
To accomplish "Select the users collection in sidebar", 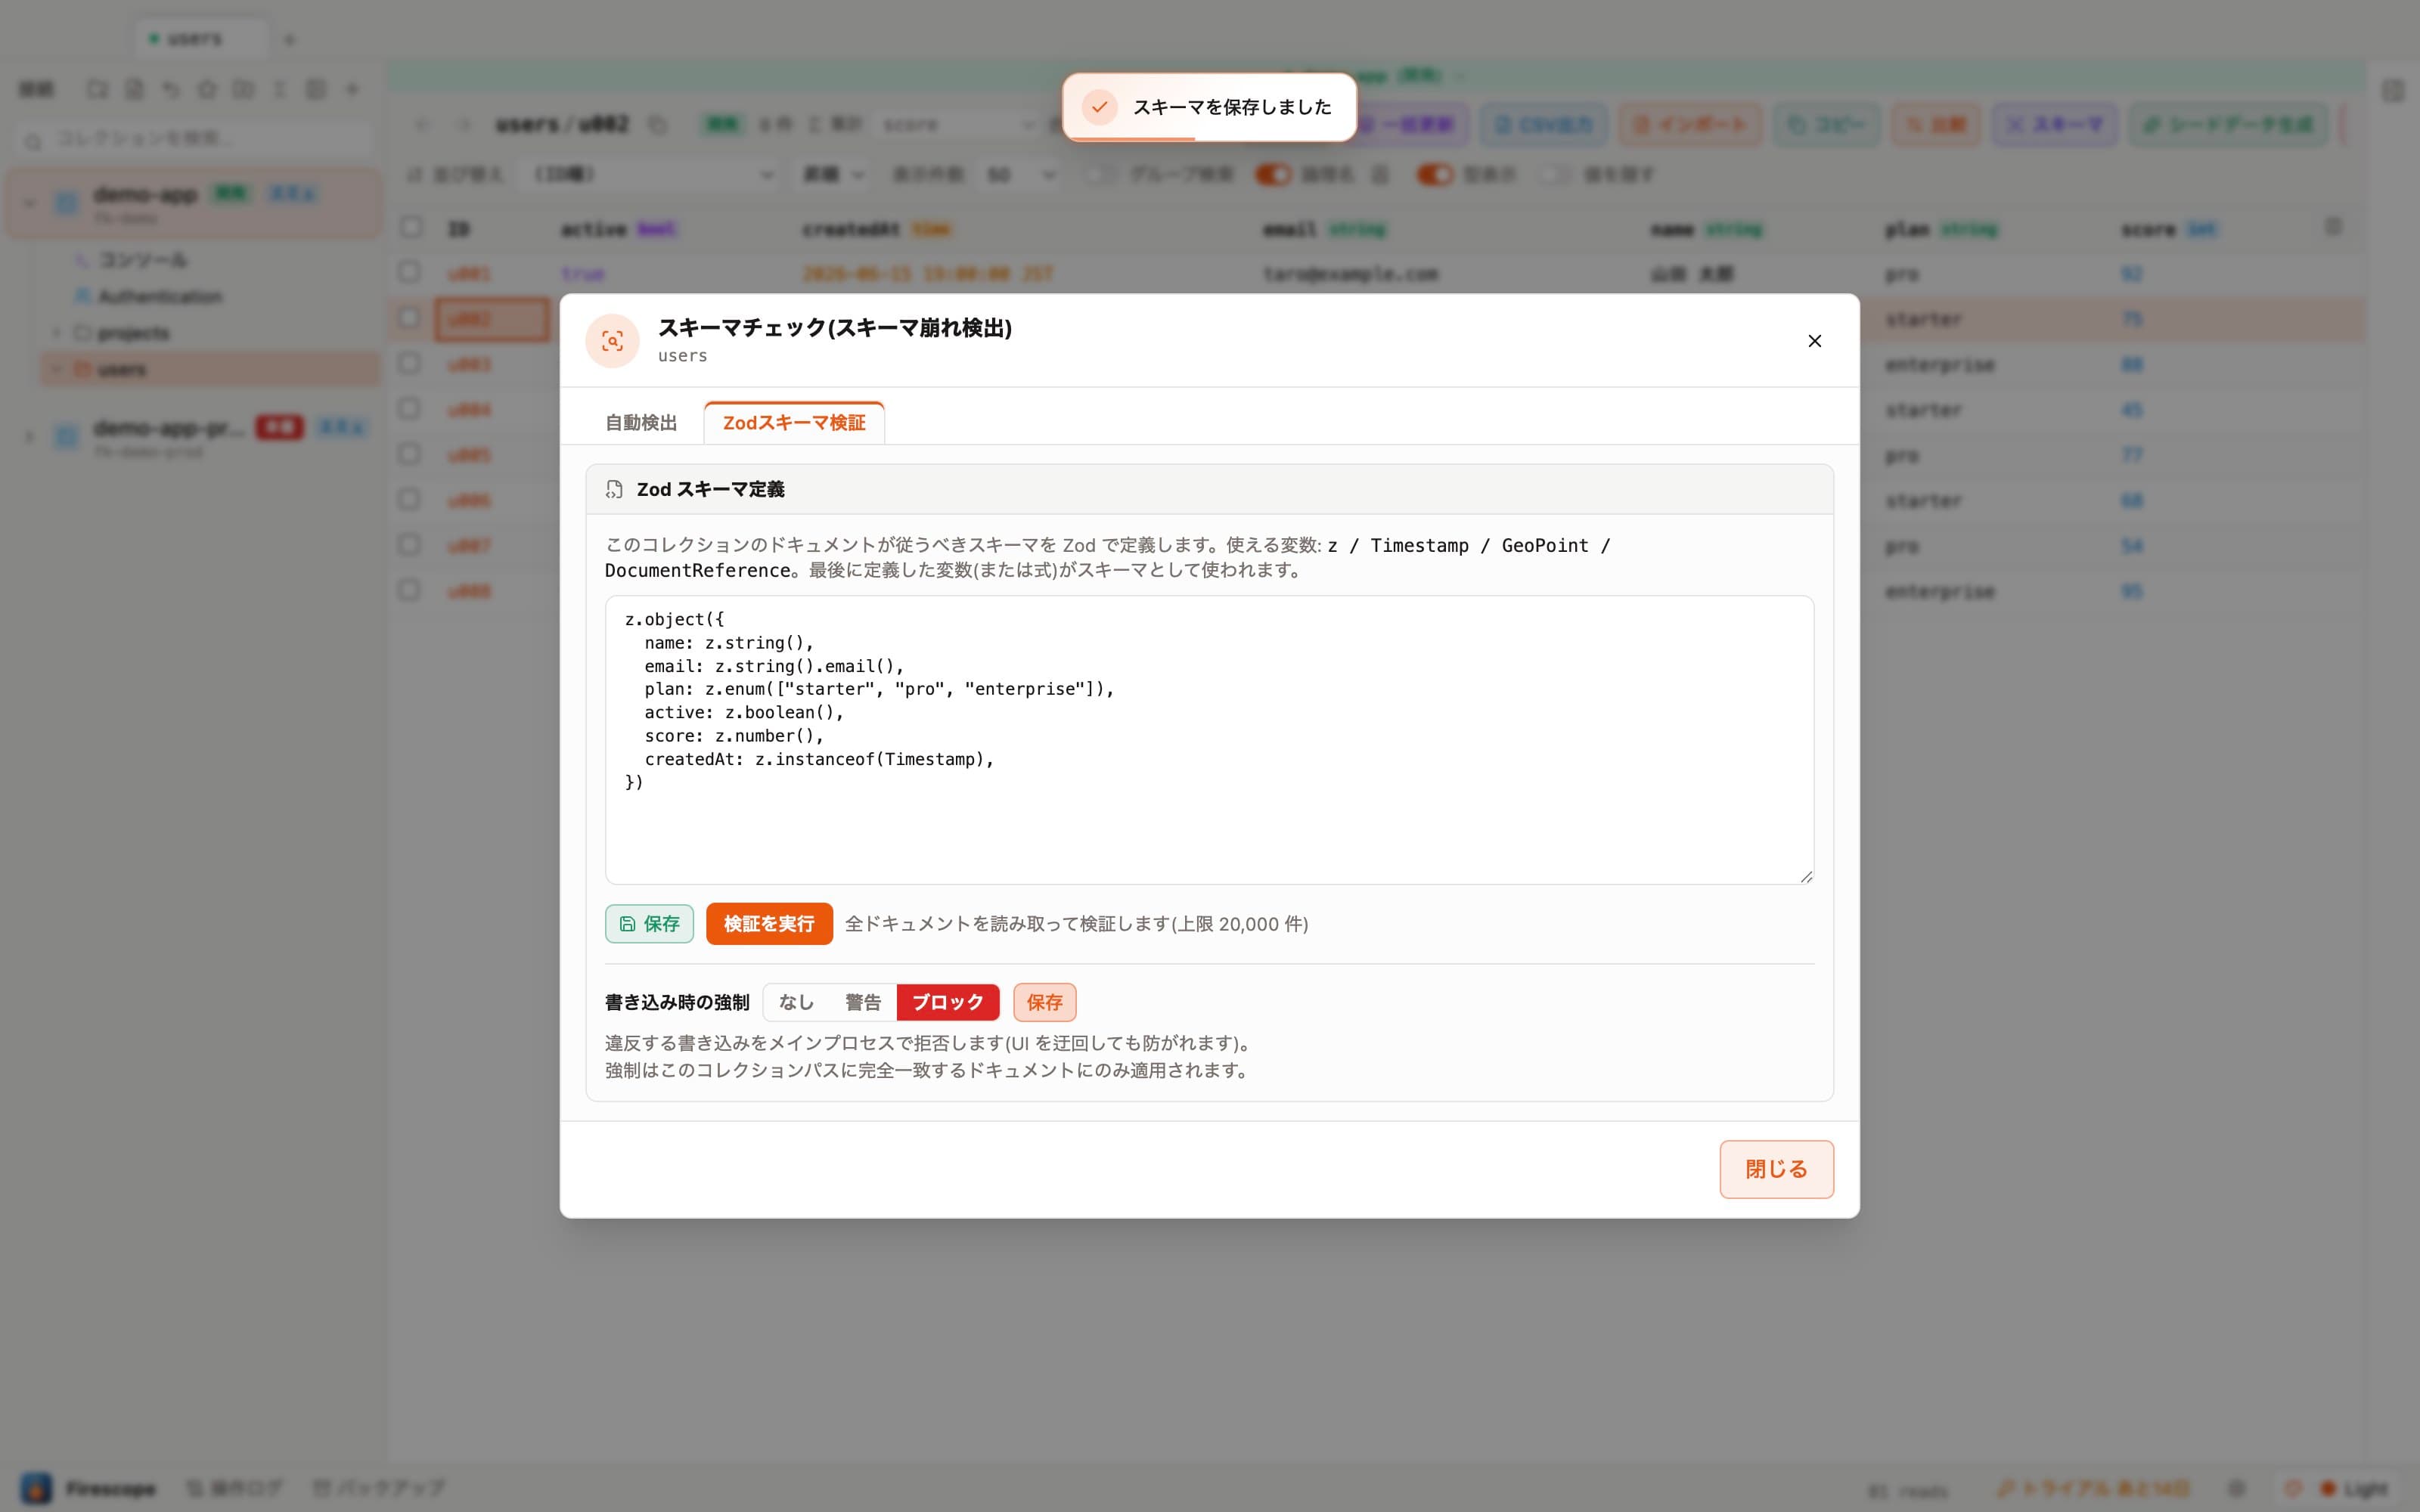I will click(x=210, y=370).
